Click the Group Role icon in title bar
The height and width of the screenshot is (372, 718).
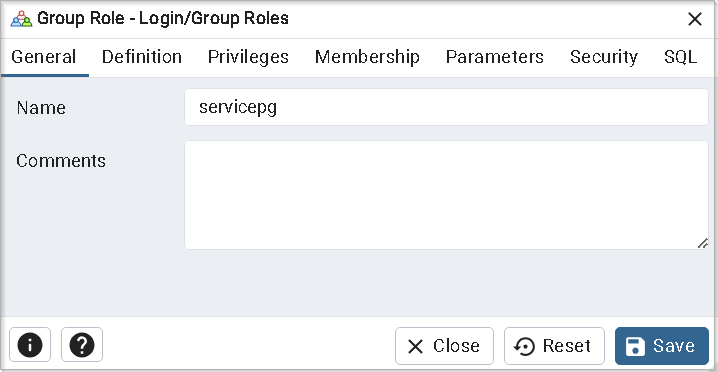[21, 19]
